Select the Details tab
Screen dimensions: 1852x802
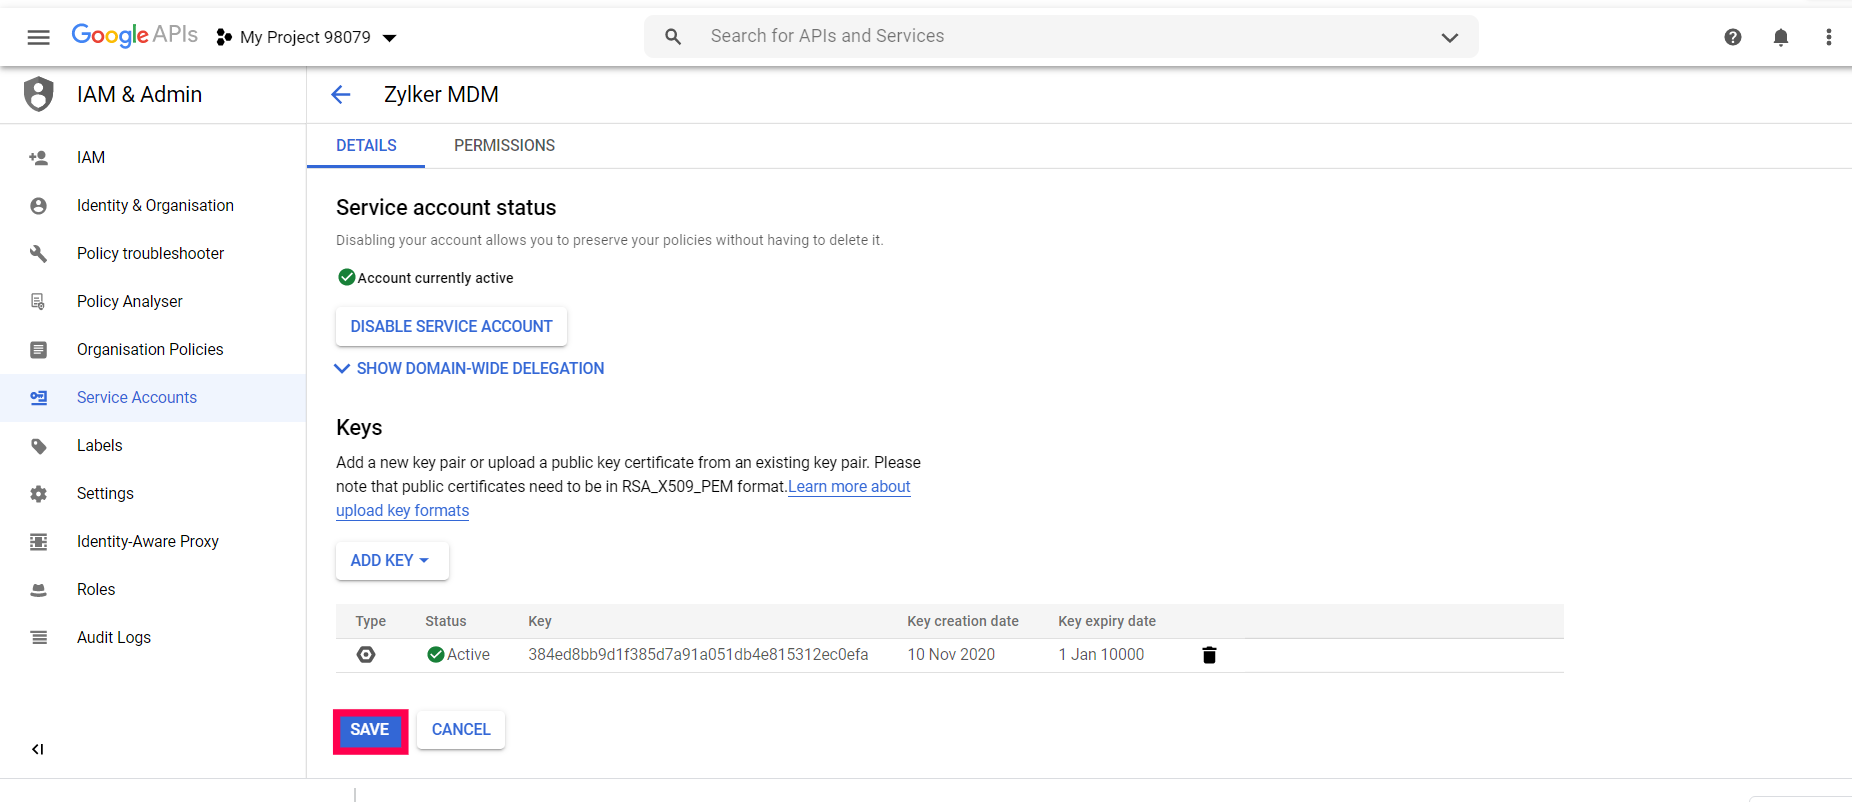(366, 146)
